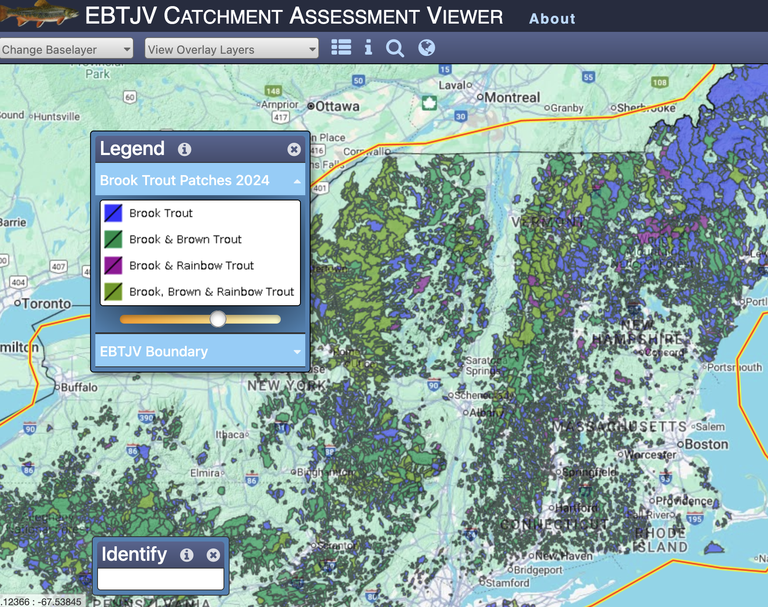The height and width of the screenshot is (607, 768).
Task: Close the Identify panel
Action: tap(213, 555)
